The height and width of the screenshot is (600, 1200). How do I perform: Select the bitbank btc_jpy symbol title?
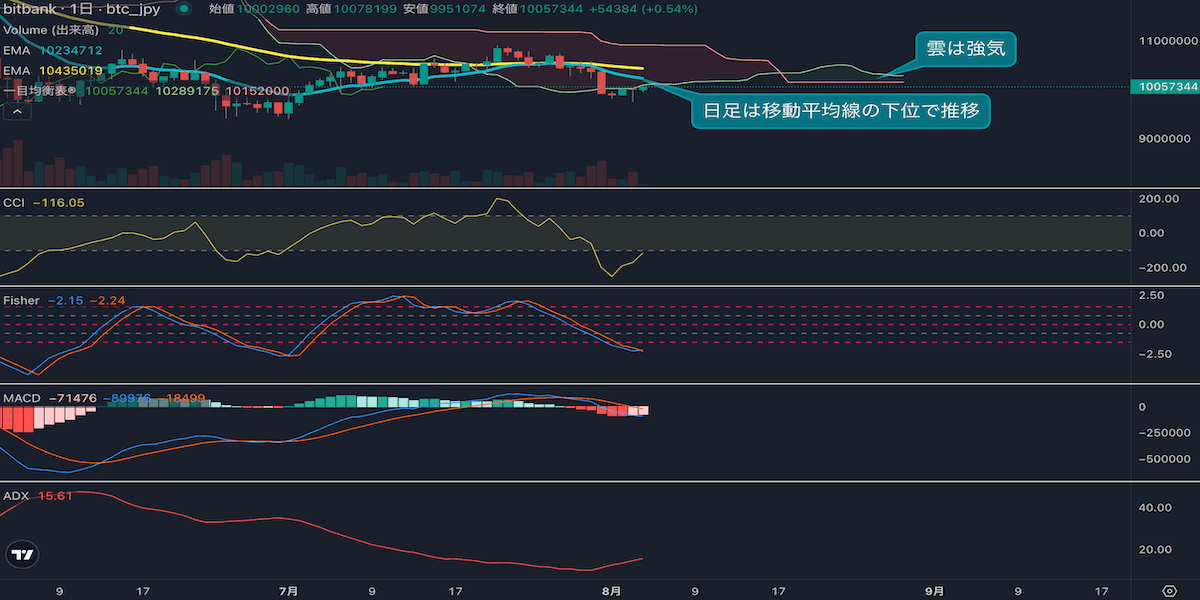(81, 11)
